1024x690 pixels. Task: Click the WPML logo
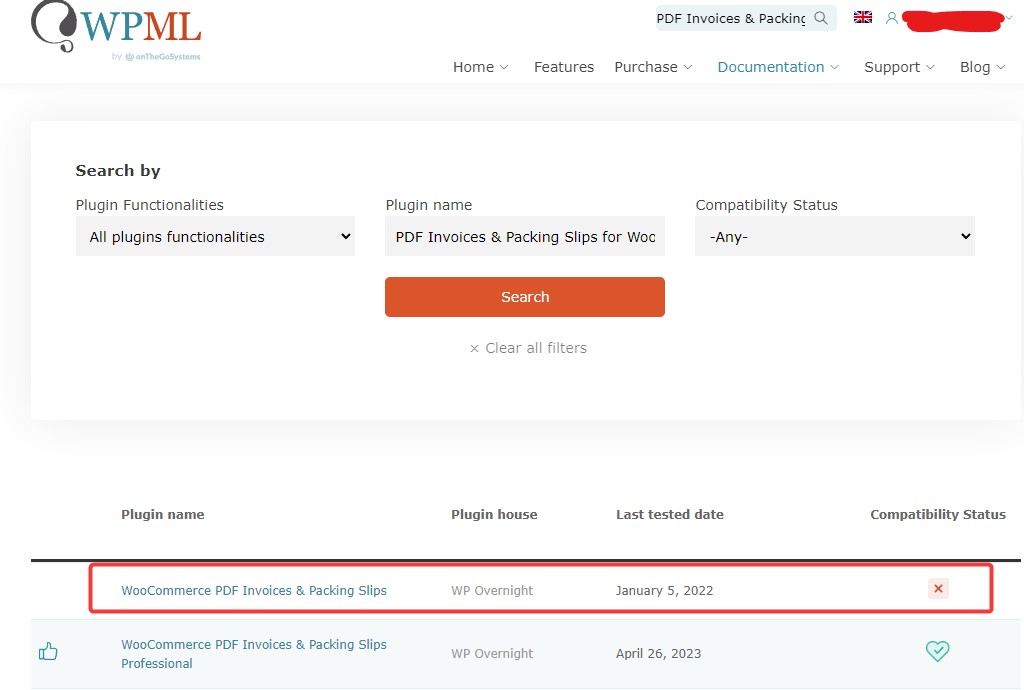116,25
